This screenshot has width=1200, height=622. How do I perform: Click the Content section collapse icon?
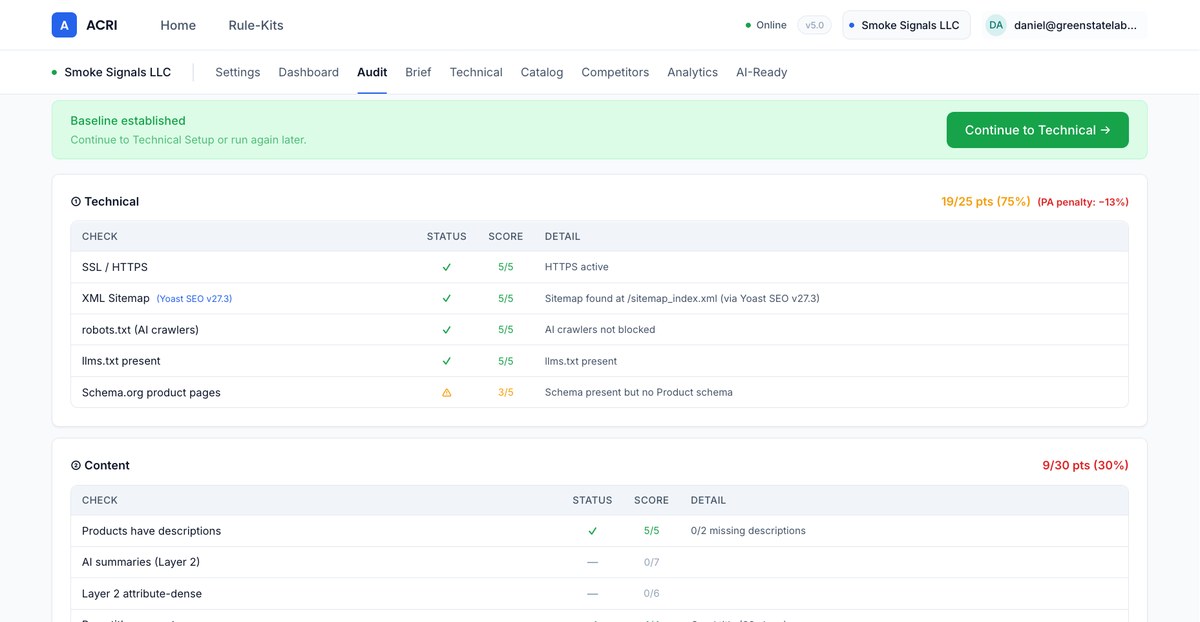[x=76, y=466]
